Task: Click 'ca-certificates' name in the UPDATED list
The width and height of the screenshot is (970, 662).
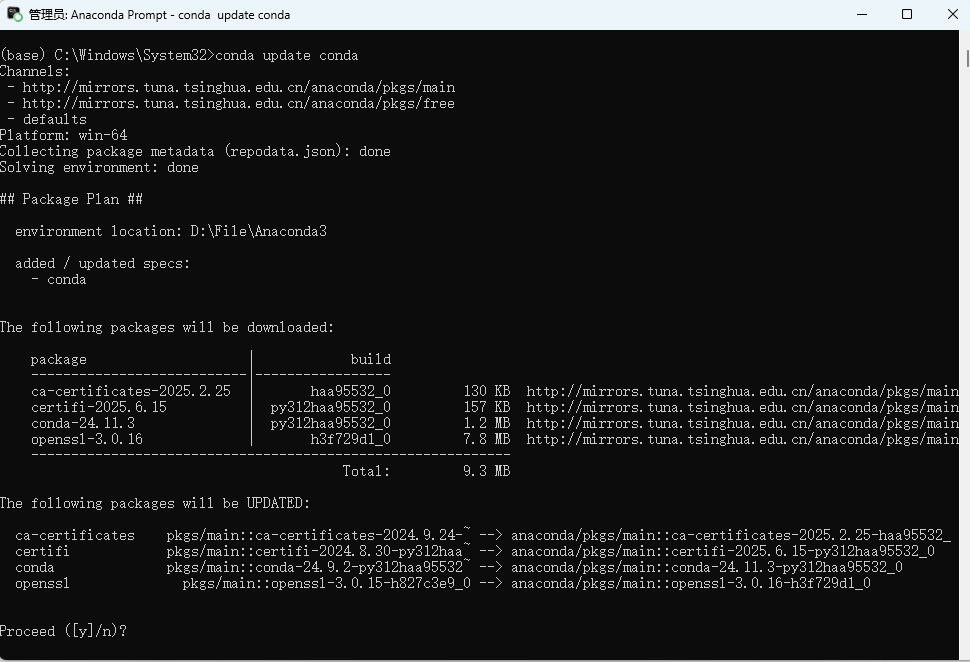Action: click(75, 536)
